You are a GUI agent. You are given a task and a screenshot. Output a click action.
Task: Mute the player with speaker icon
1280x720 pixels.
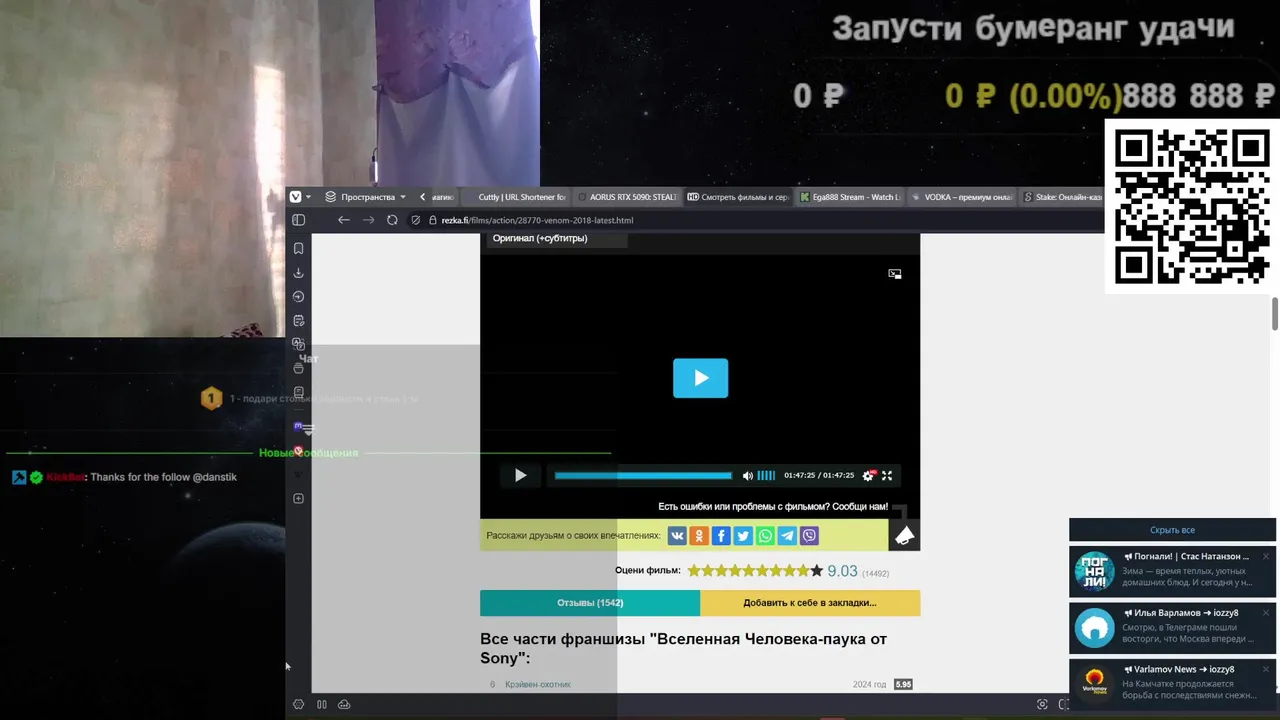coord(747,476)
